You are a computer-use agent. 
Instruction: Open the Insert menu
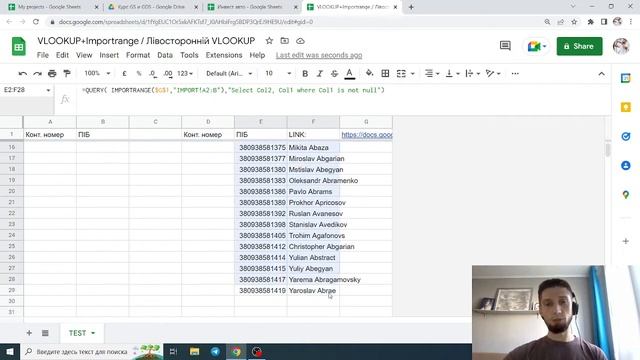[109, 55]
